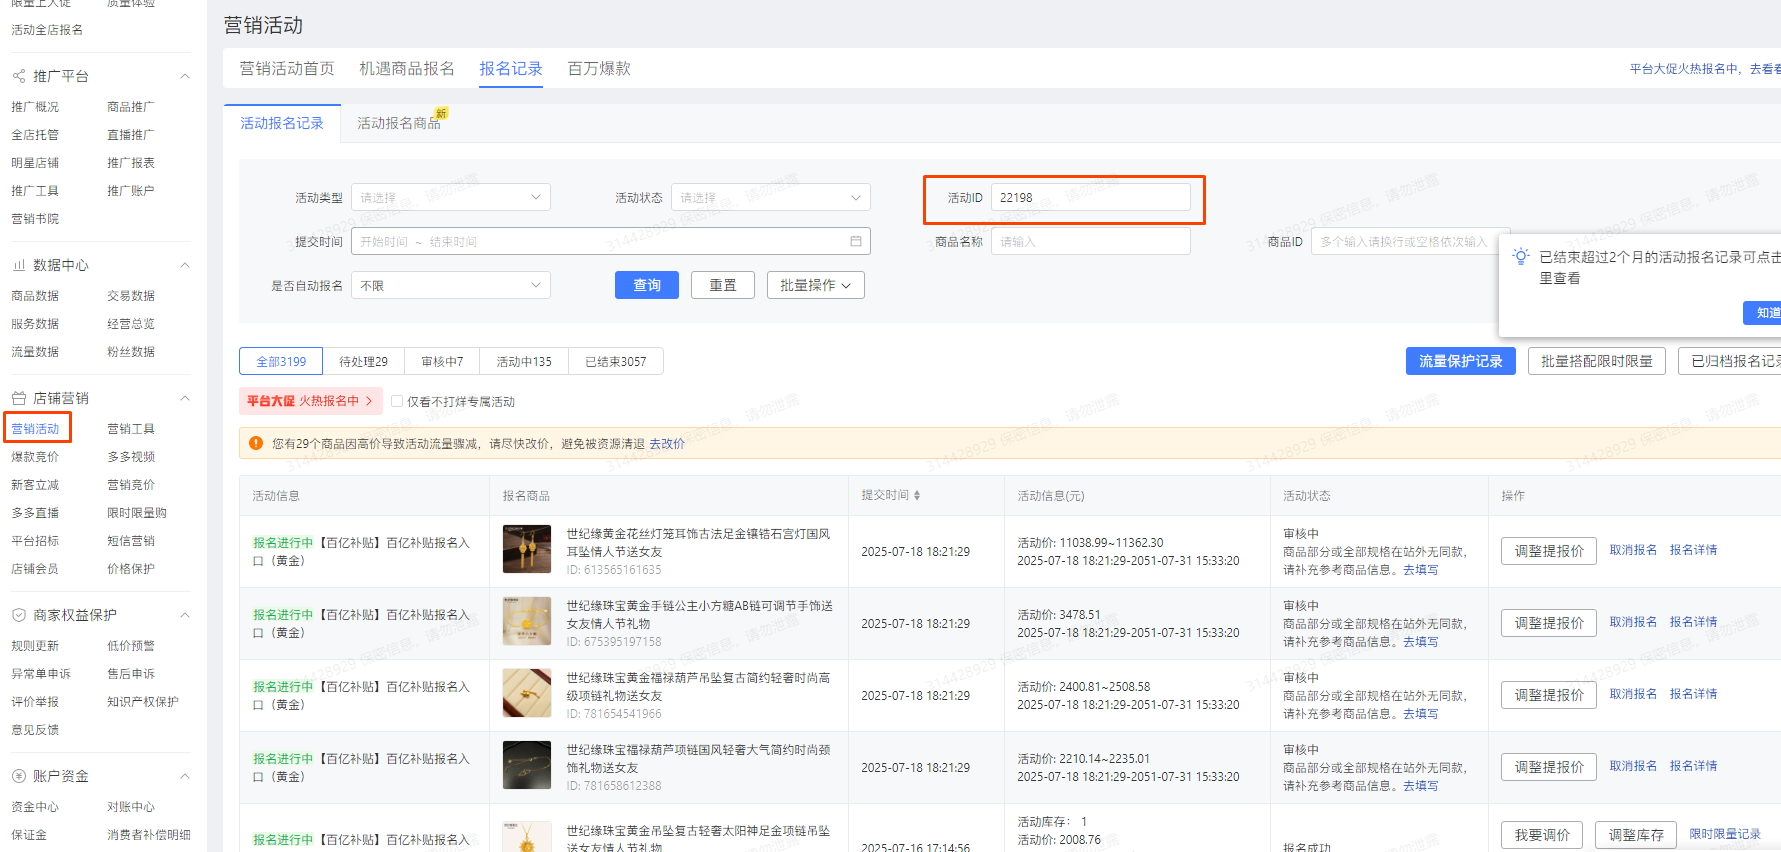
Task: Click the 推广平台 share icon in sidebar
Action: point(19,76)
